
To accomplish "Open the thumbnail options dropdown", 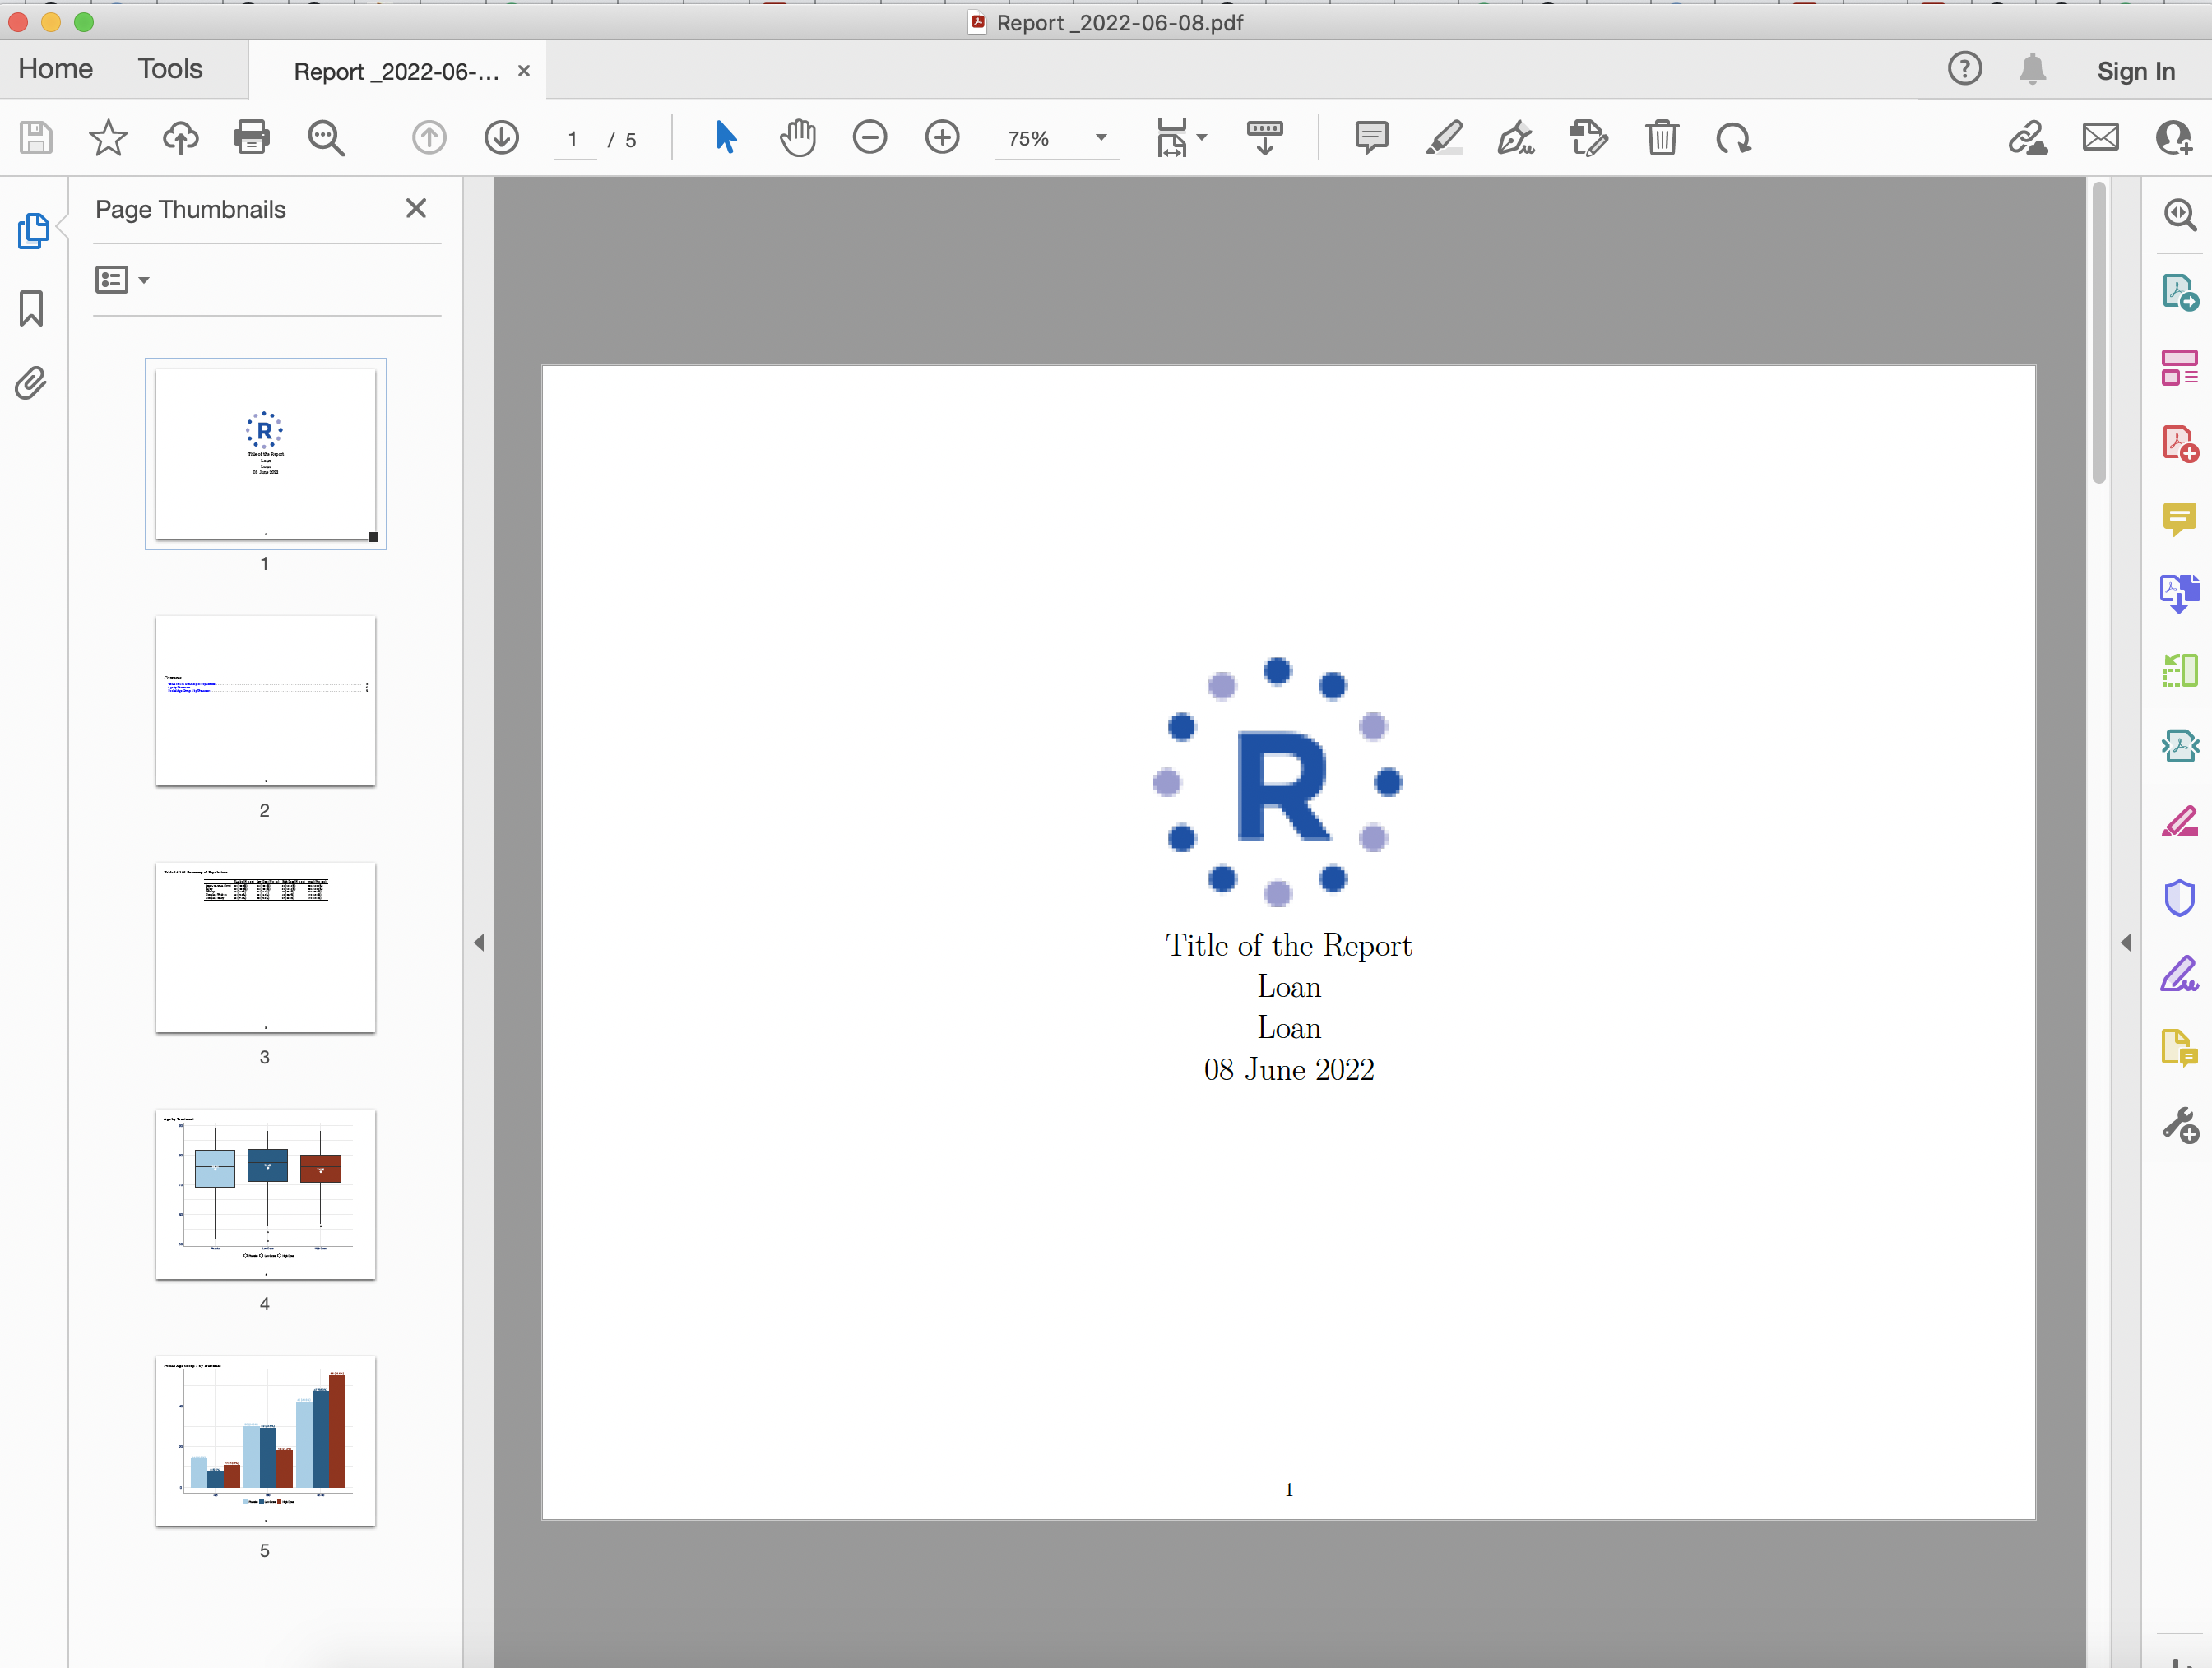I will [121, 280].
